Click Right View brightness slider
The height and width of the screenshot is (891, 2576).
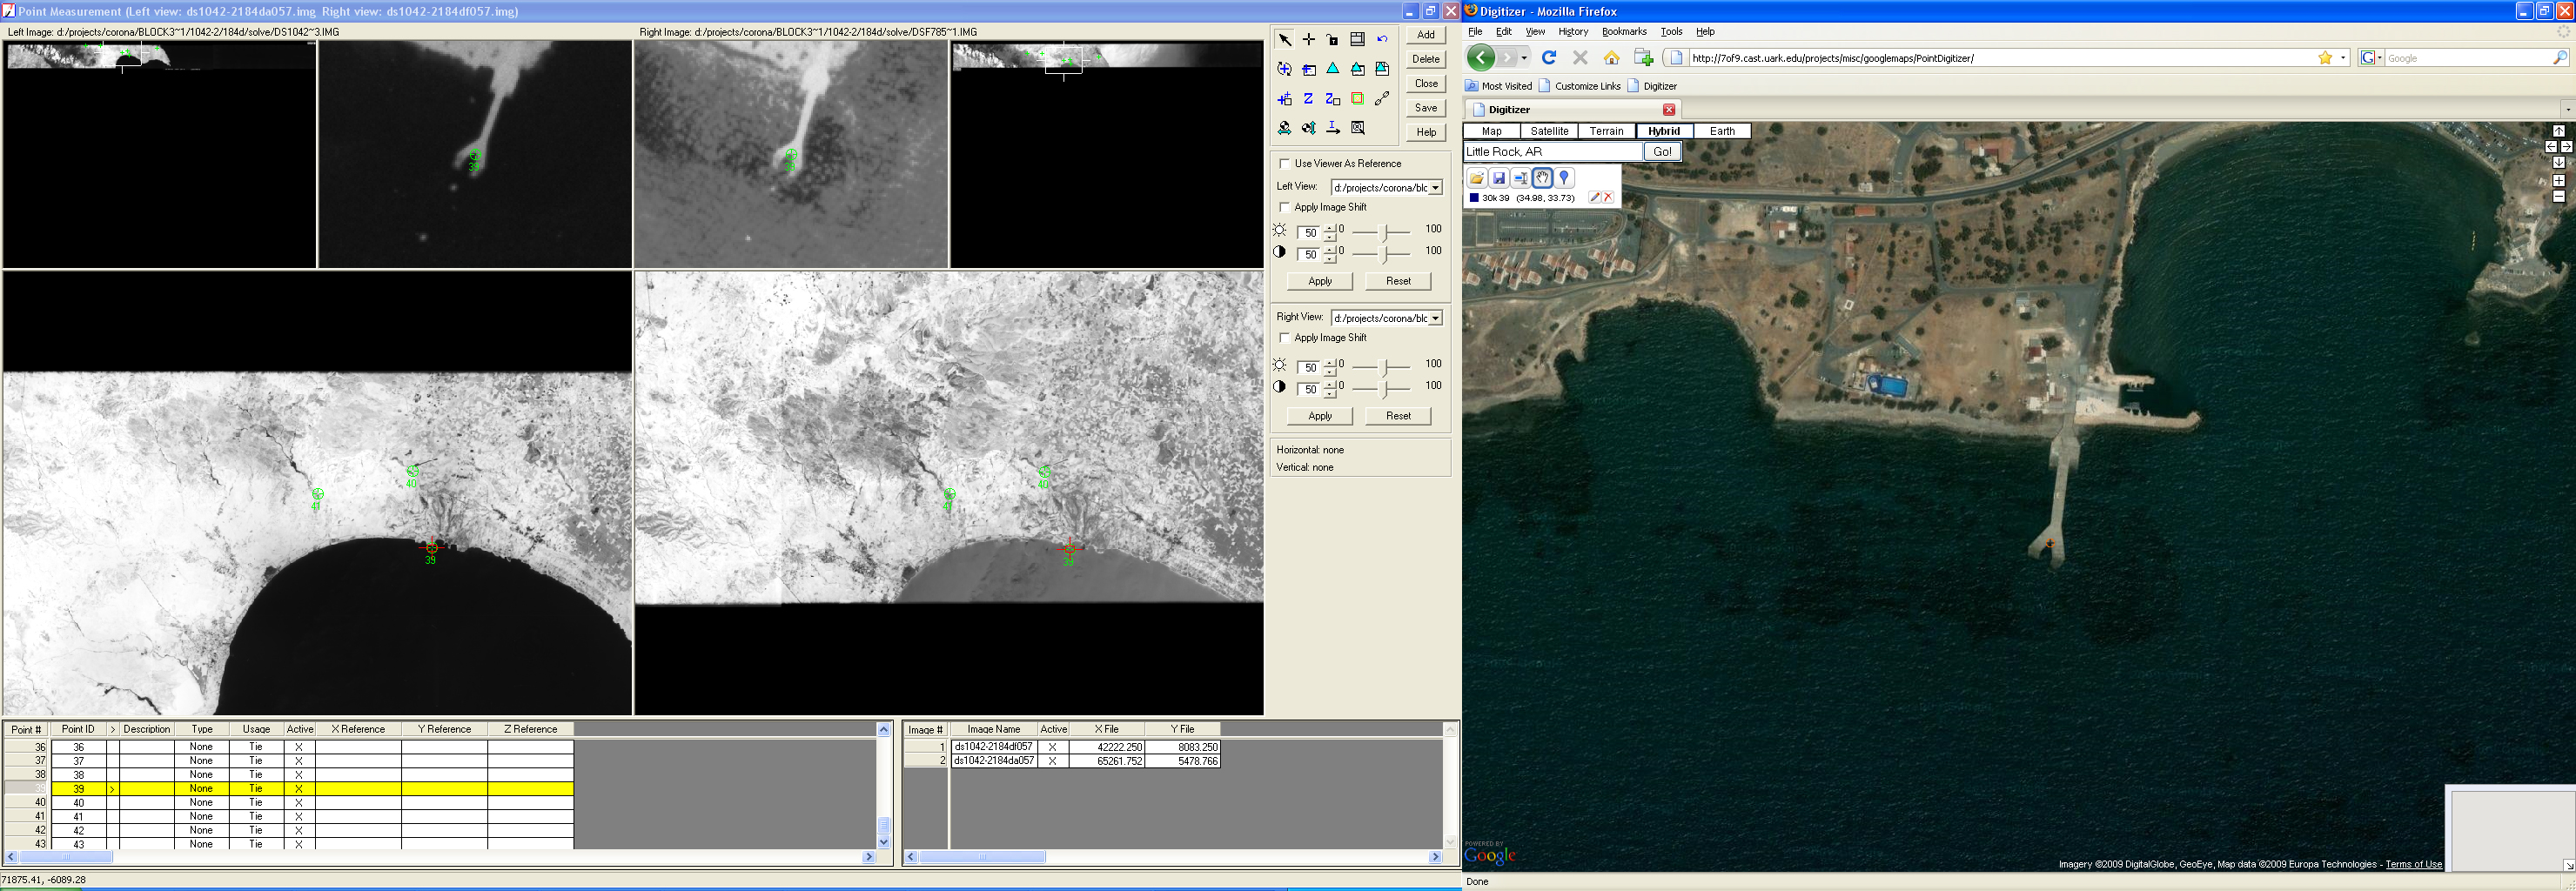1382,368
